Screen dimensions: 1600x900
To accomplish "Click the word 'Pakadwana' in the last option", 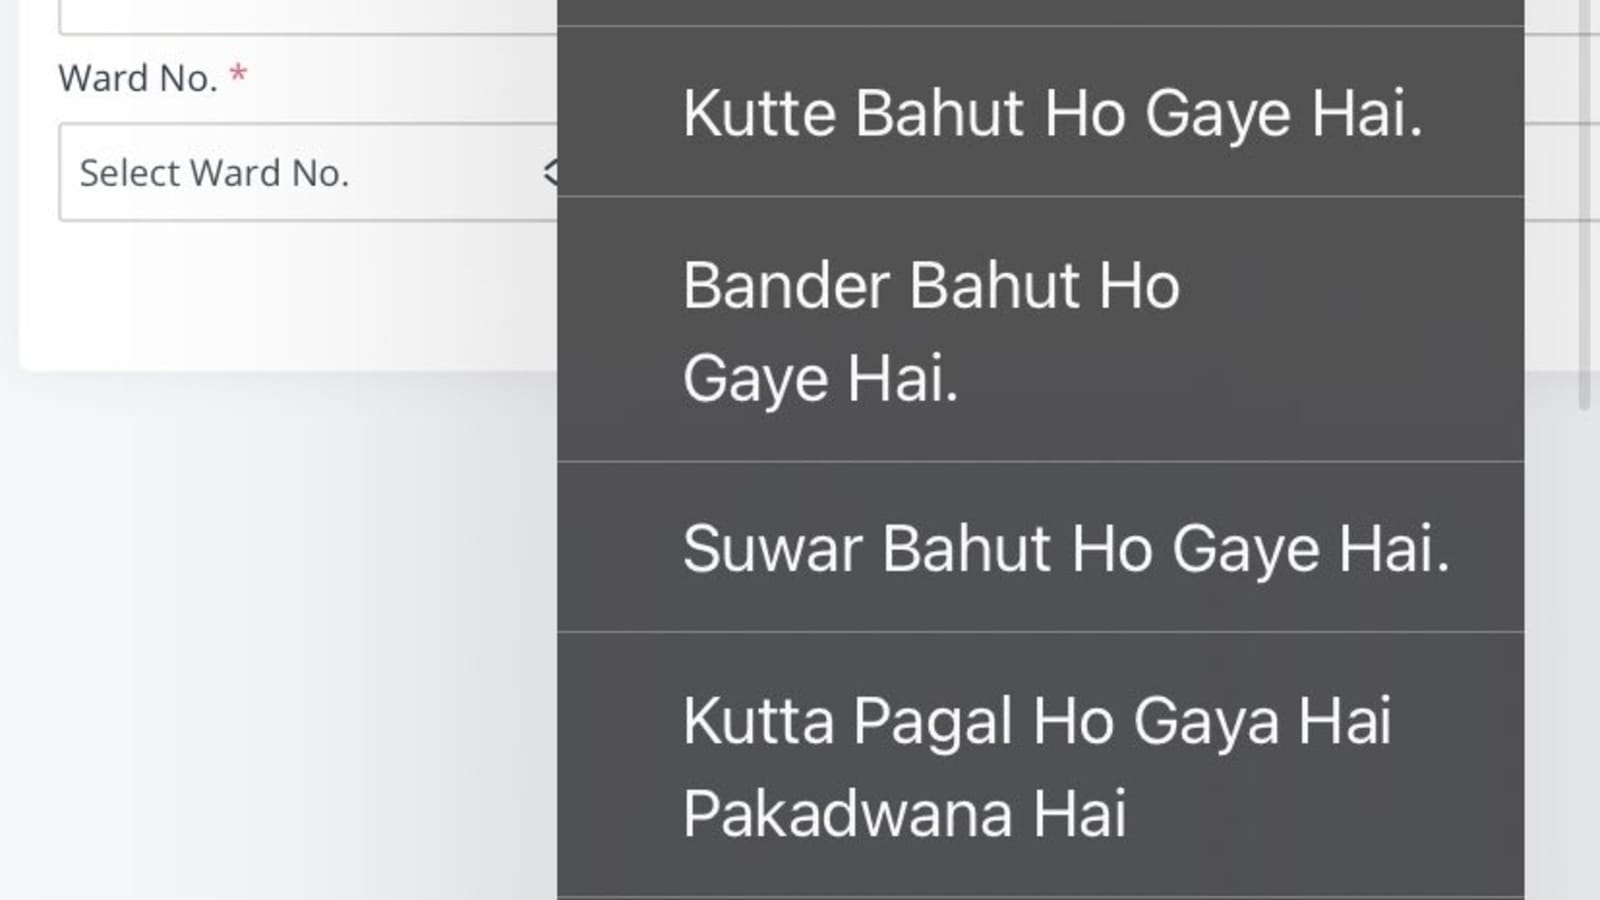I will coord(848,813).
